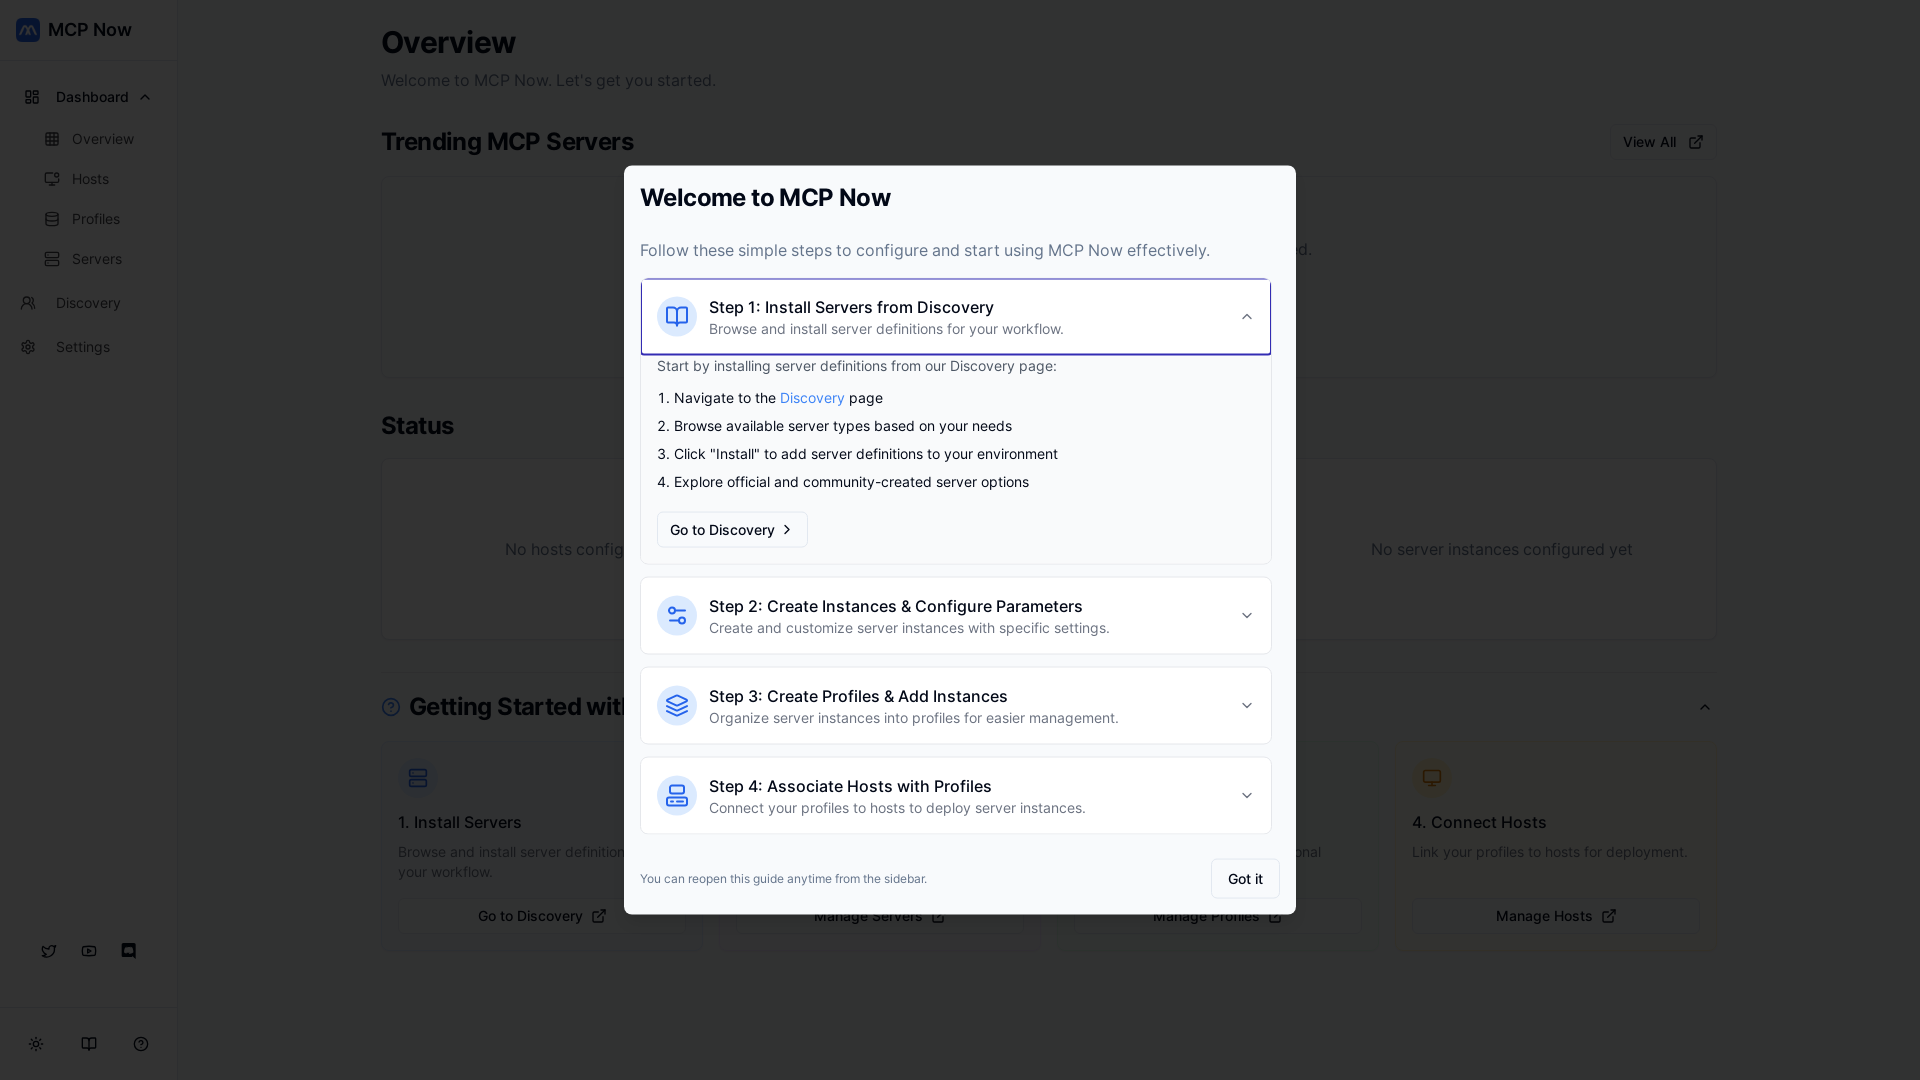Click the Step 4 server icon
Image resolution: width=1920 pixels, height=1080 pixels.
pos(677,796)
